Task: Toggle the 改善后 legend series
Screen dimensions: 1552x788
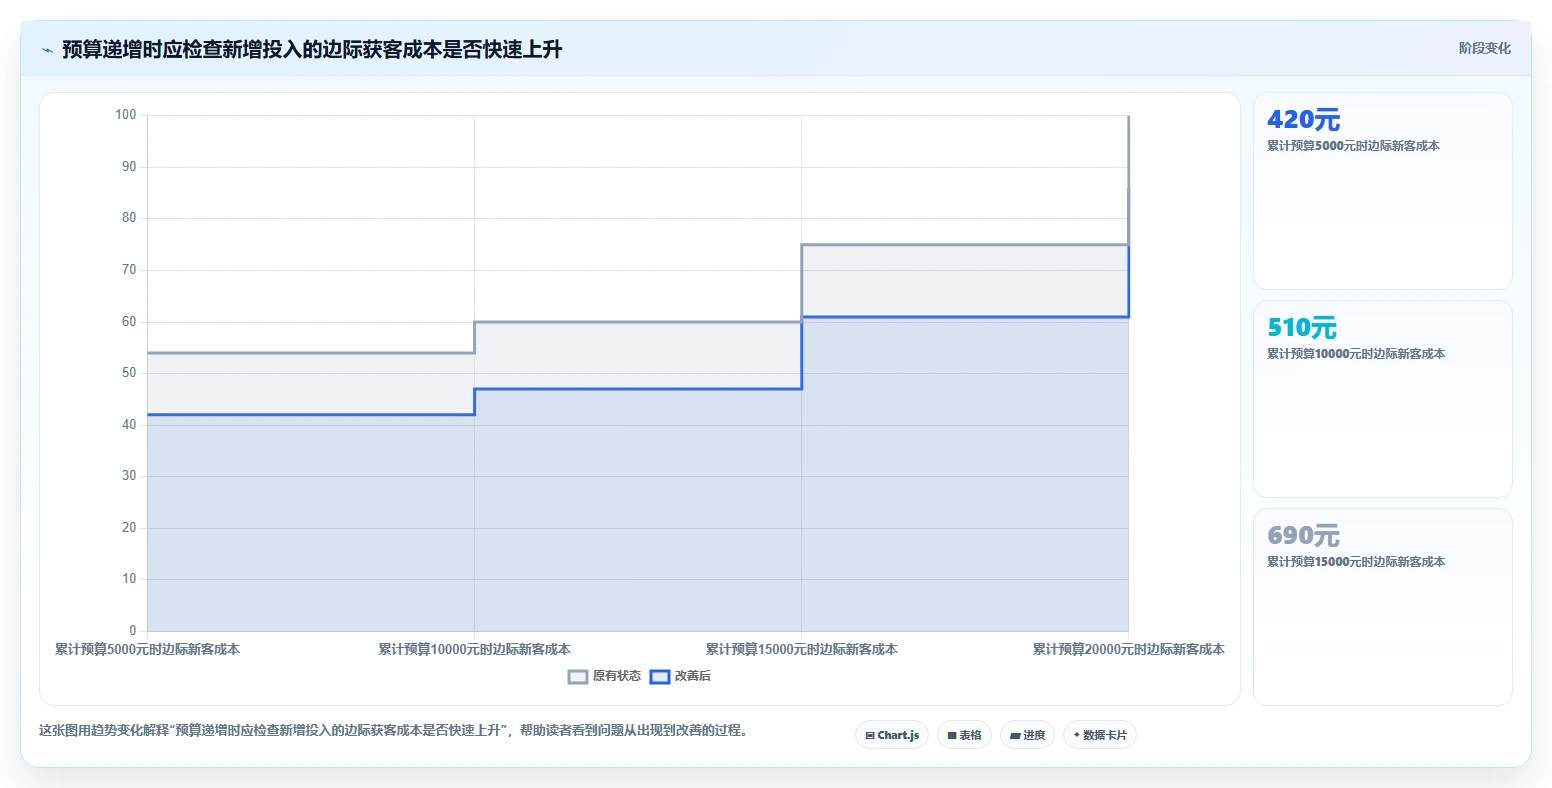Action: (x=680, y=676)
